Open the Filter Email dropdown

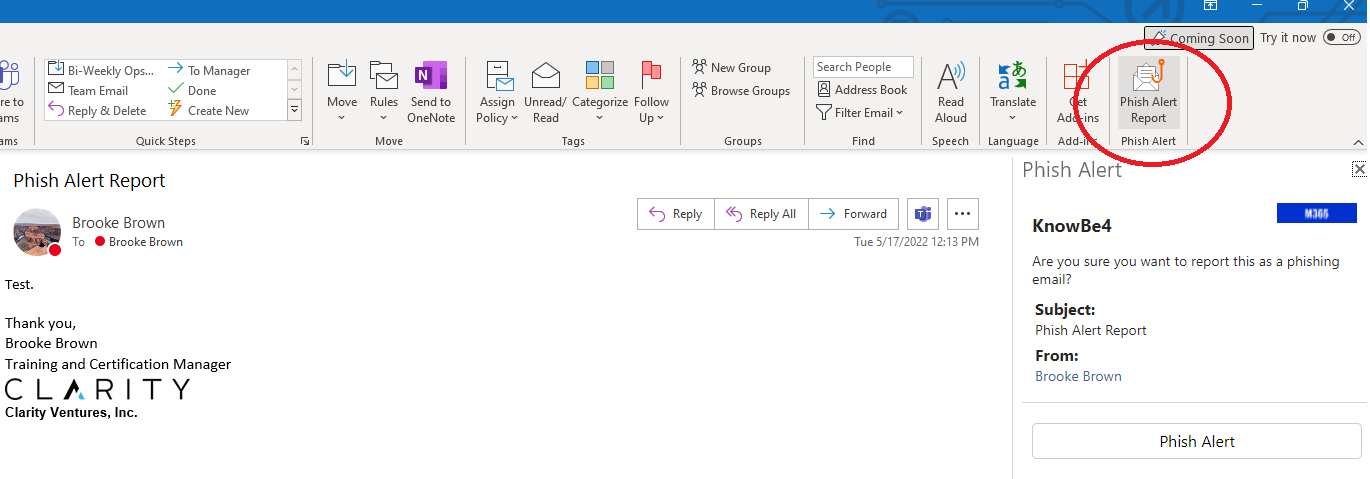pos(860,113)
